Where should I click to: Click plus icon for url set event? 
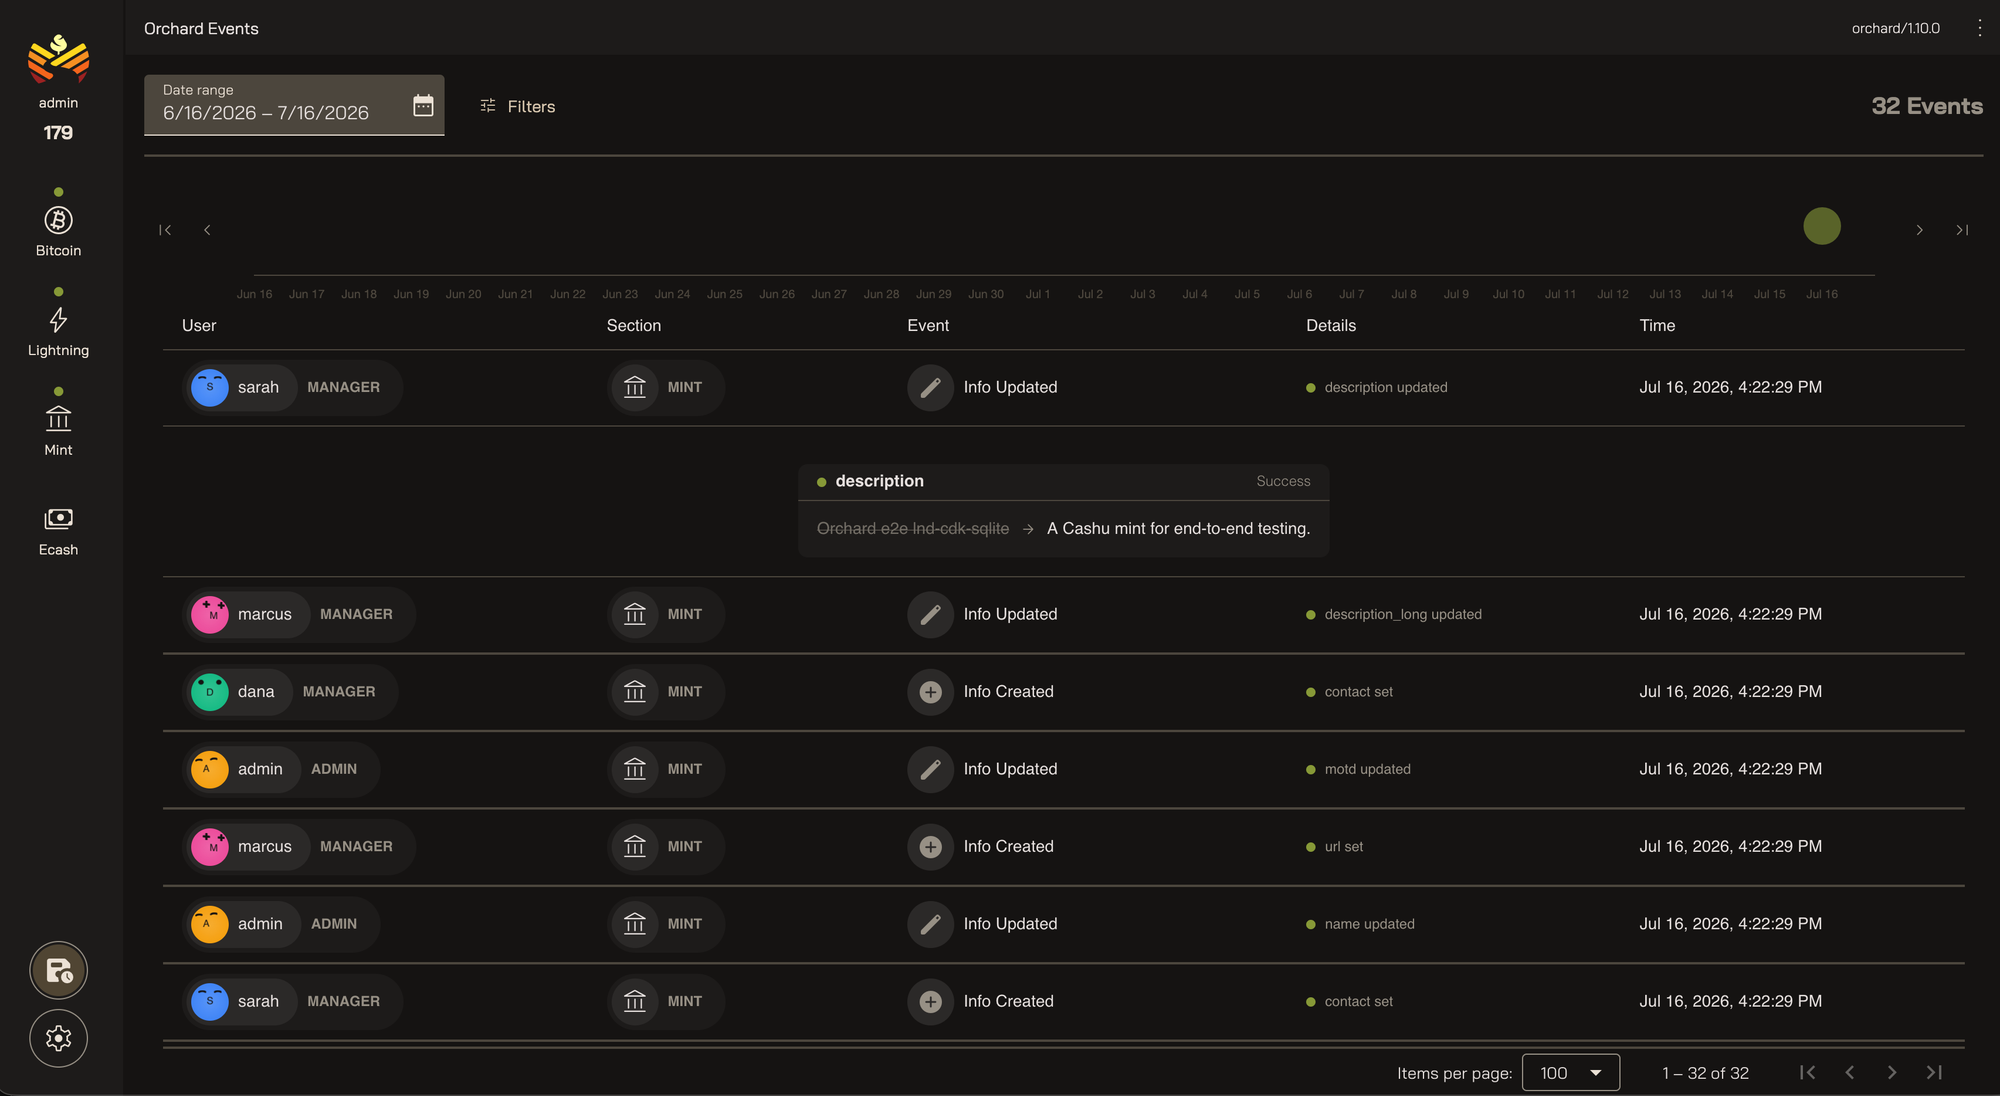(930, 847)
